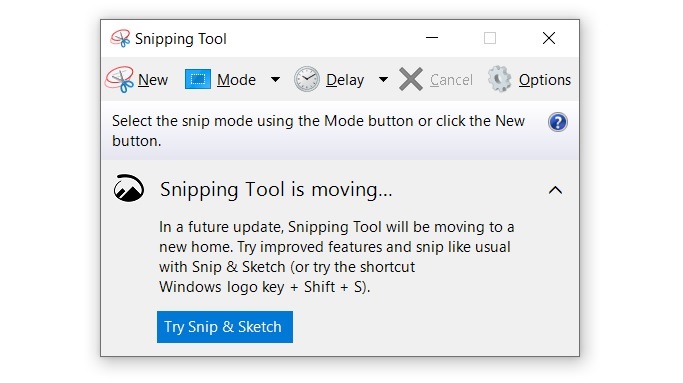Click the Snip & Sketch logo icon
The height and width of the screenshot is (383, 683).
tap(128, 189)
